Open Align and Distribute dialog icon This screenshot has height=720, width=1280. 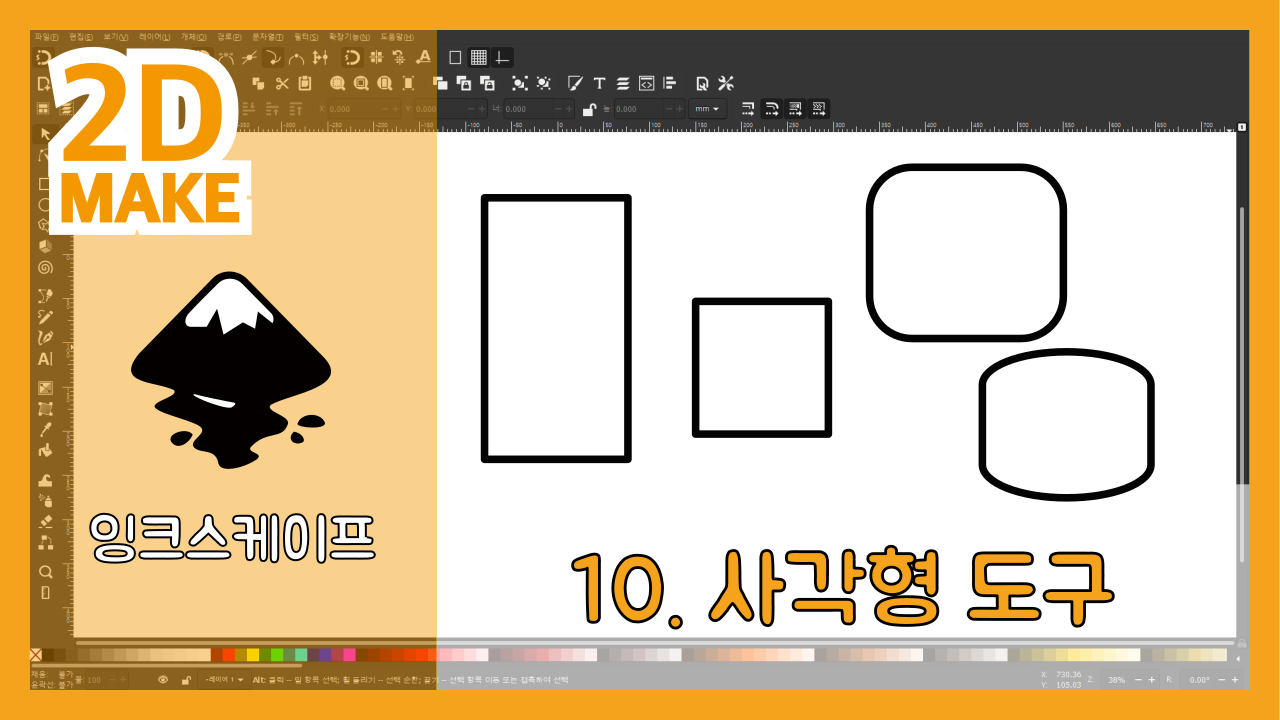pos(670,83)
